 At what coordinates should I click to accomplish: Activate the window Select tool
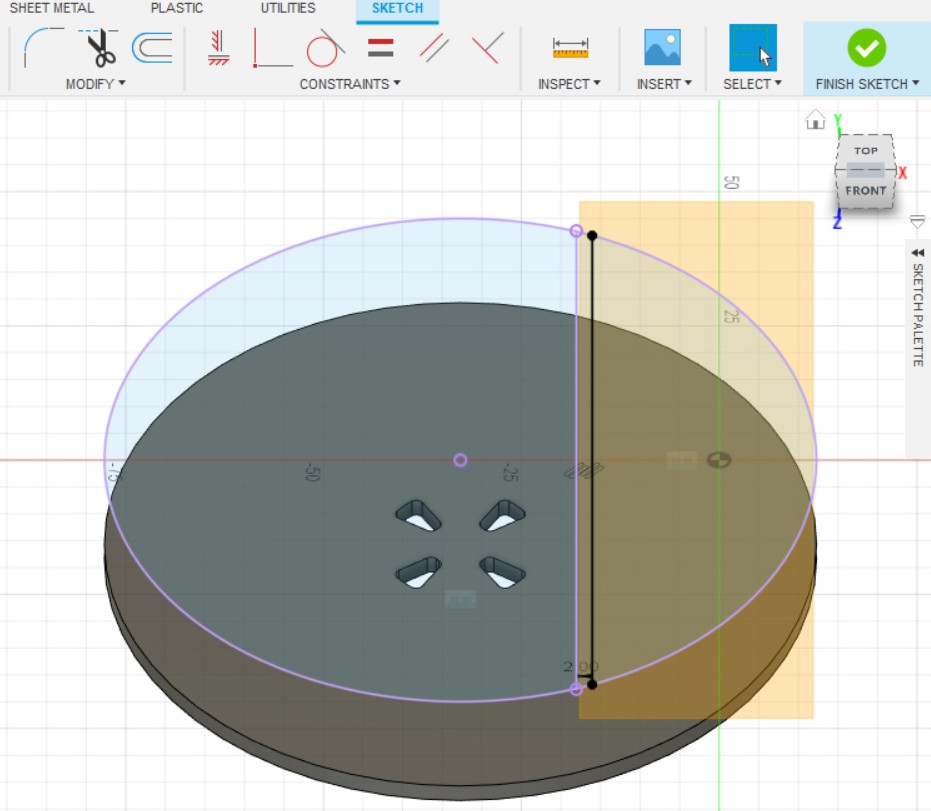click(x=752, y=47)
